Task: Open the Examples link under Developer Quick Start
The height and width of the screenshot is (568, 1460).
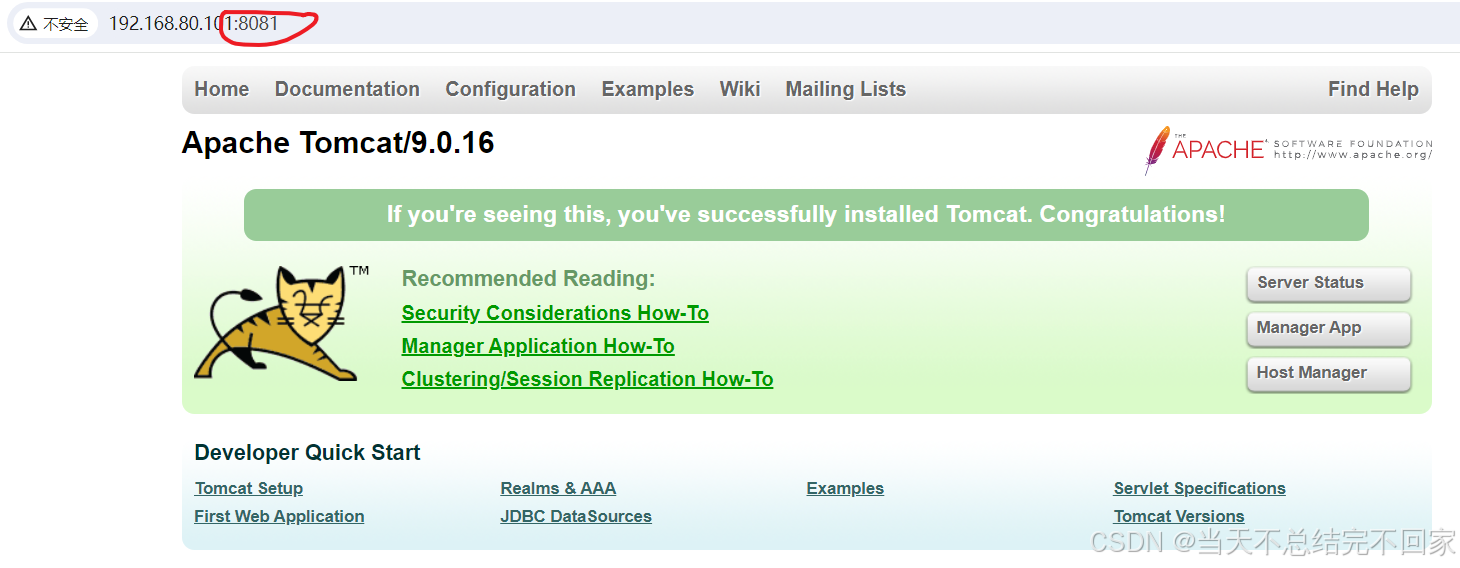Action: [x=845, y=488]
